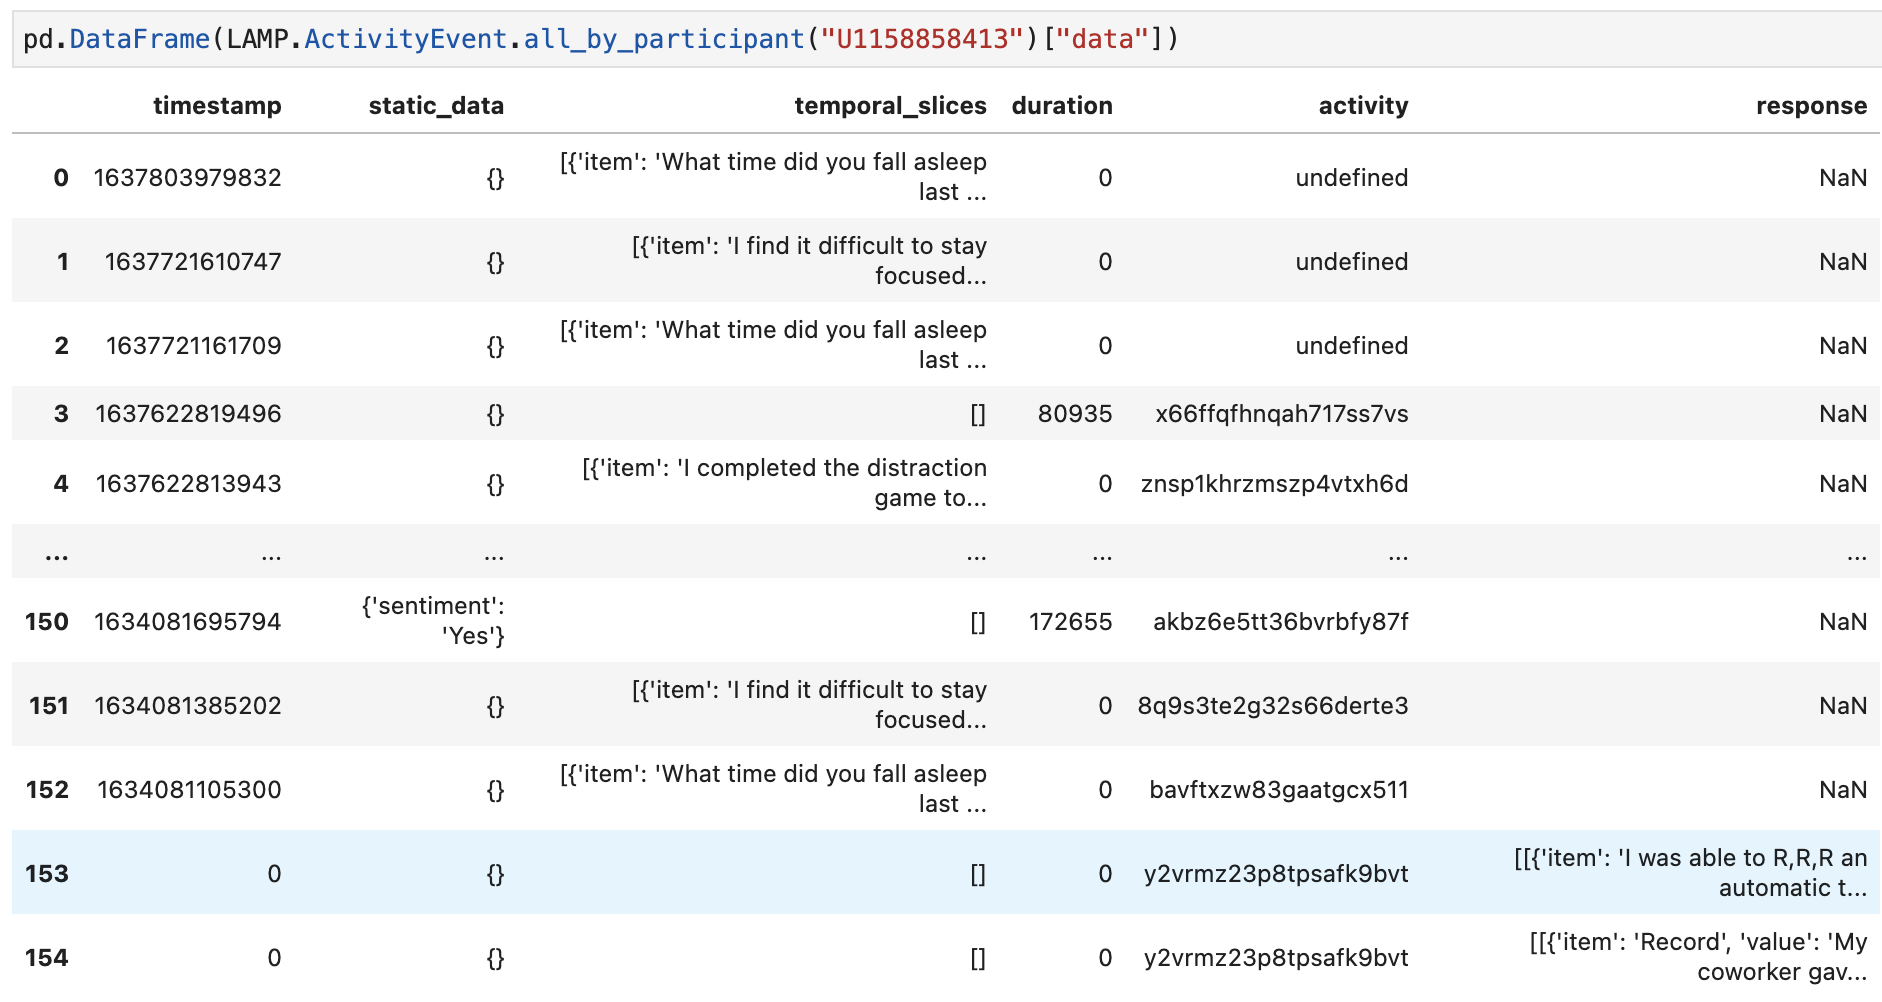1882x1002 pixels.
Task: Click the response column header
Action: [1811, 106]
